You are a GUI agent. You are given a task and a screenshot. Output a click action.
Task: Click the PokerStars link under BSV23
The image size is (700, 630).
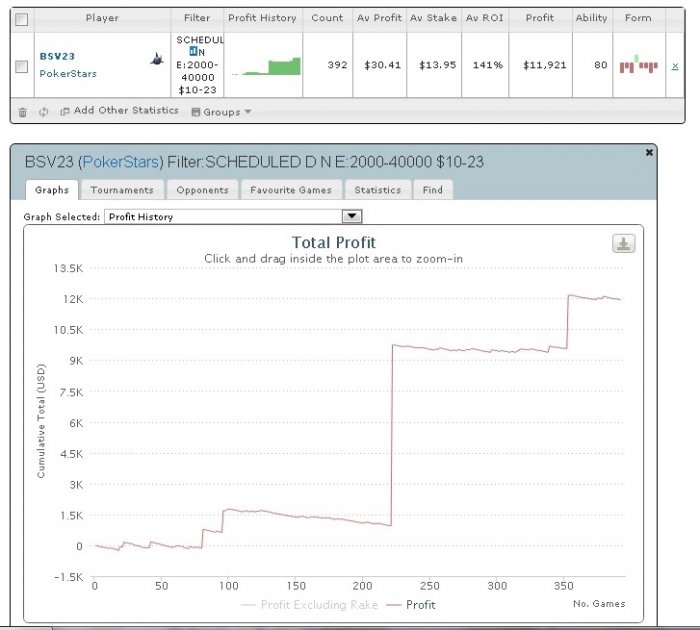click(68, 73)
